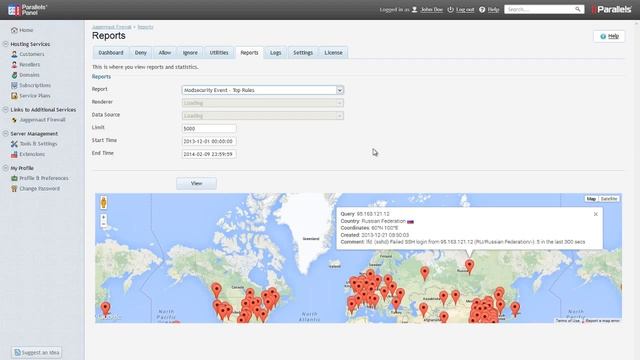The height and width of the screenshot is (360, 640).
Task: Click the Log out power icon
Action: [451, 9]
